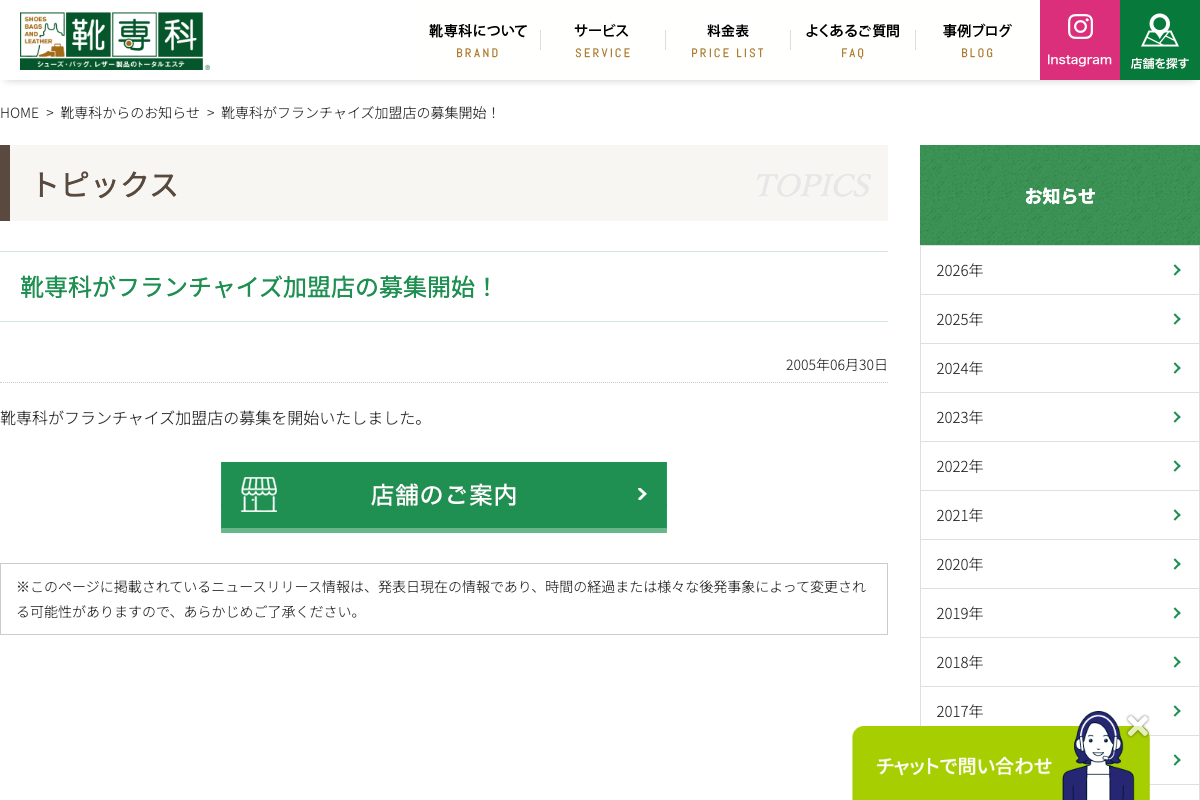
Task: Close the chat widget with X
Action: pyautogui.click(x=1138, y=725)
